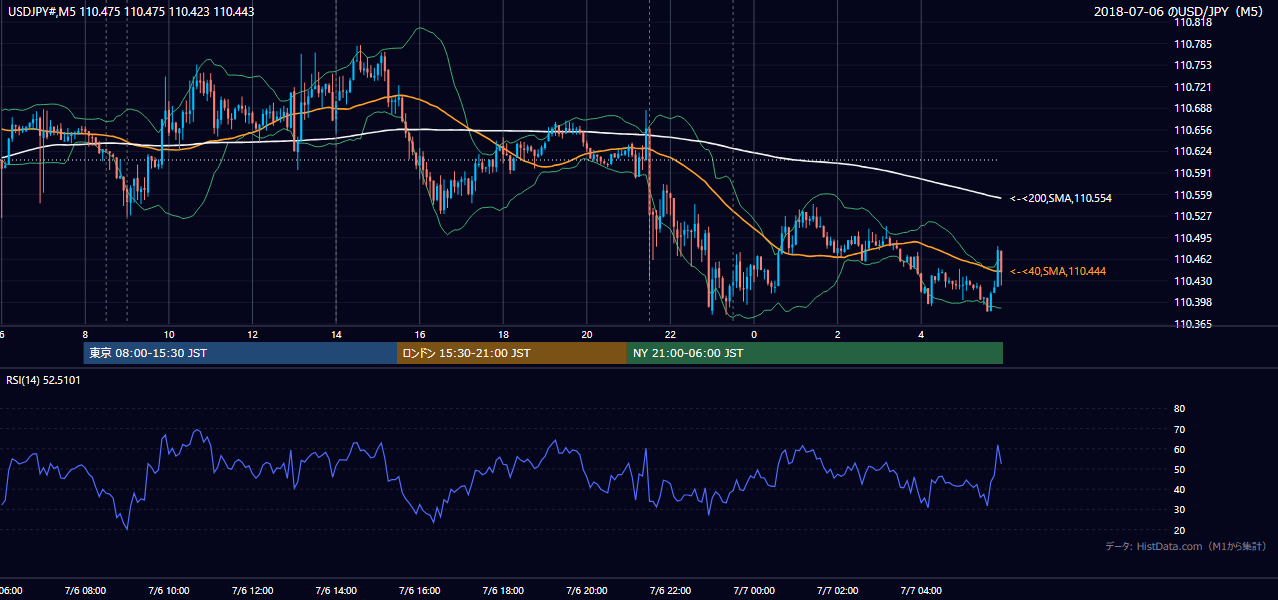Click the 200 SMA 110.554 label
1278x600 pixels.
(x=1061, y=198)
